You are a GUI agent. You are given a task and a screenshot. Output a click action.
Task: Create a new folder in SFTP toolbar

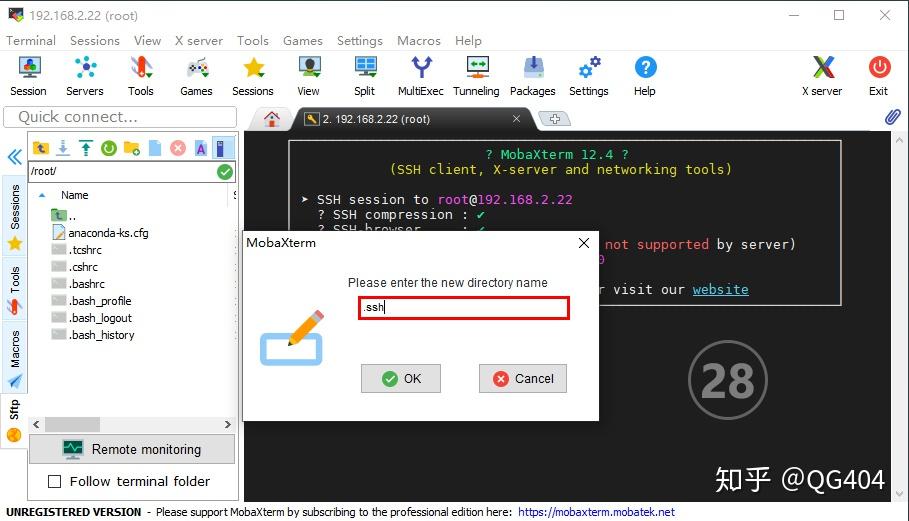[x=132, y=148]
